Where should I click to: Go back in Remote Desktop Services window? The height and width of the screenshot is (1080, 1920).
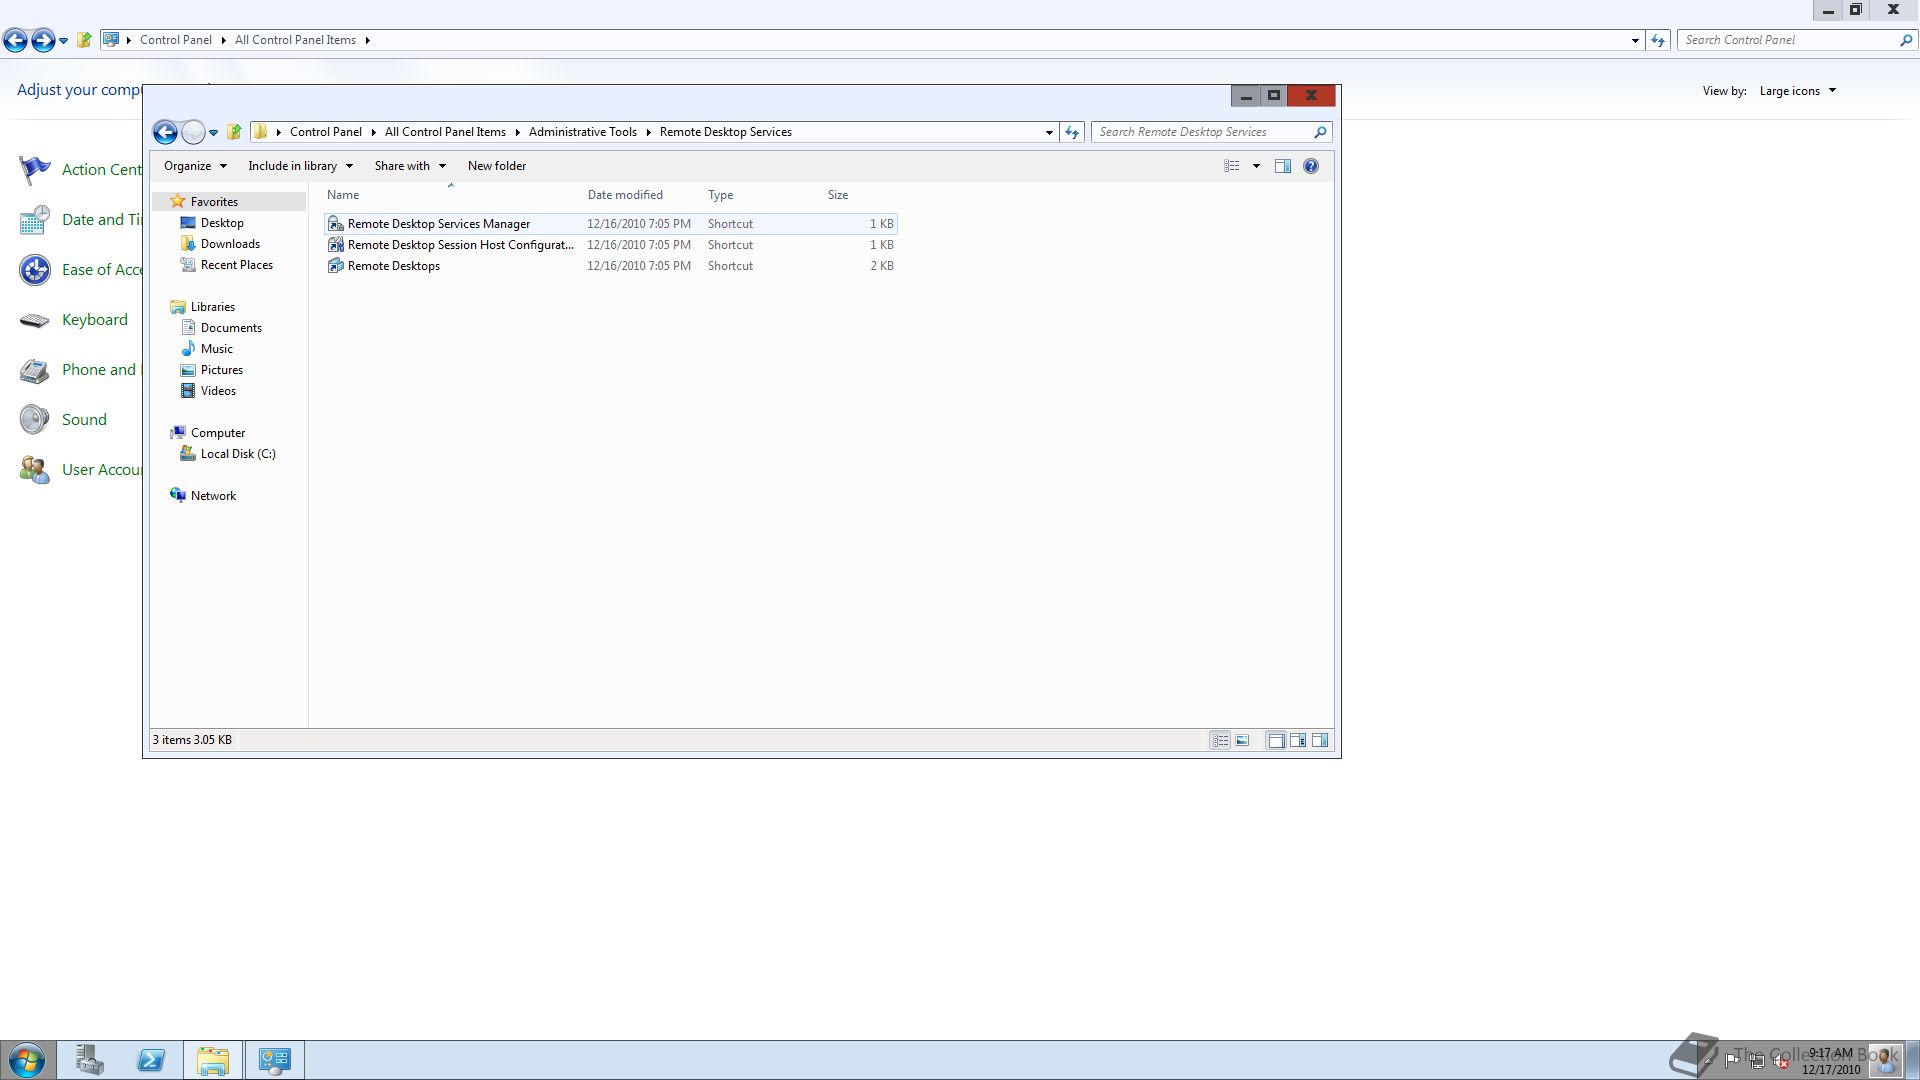(x=165, y=132)
